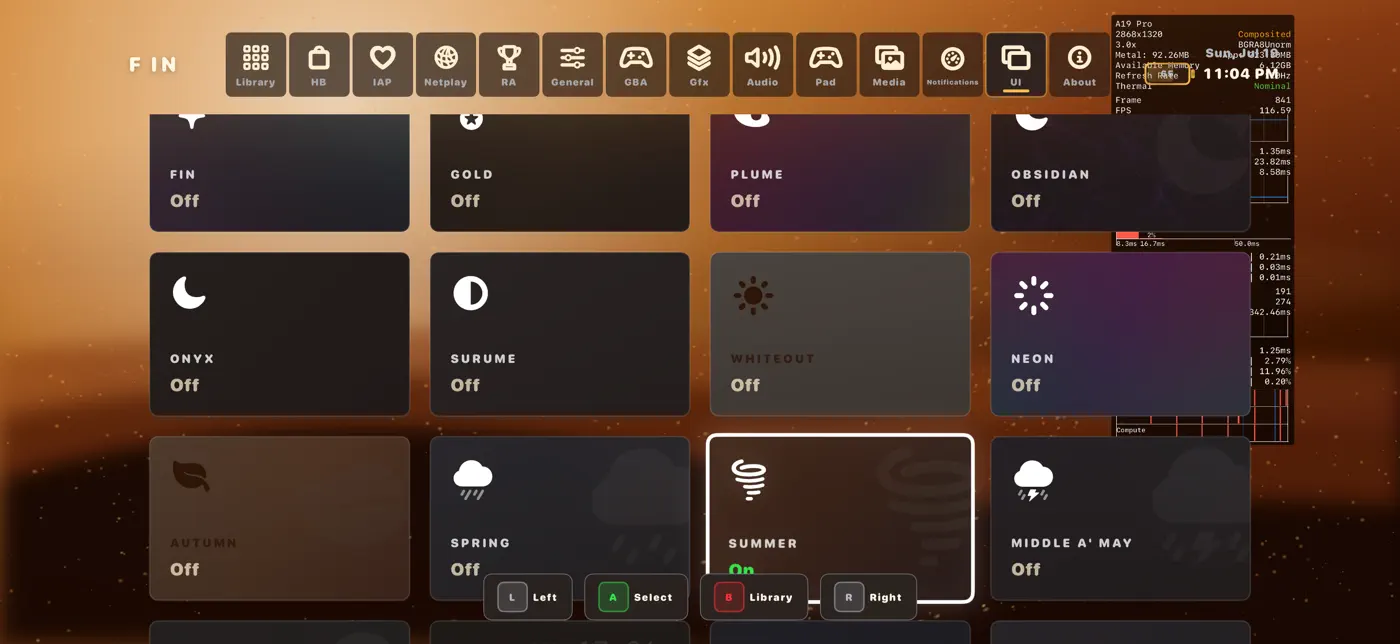Click the FPS readout in overlay

click(1203, 110)
